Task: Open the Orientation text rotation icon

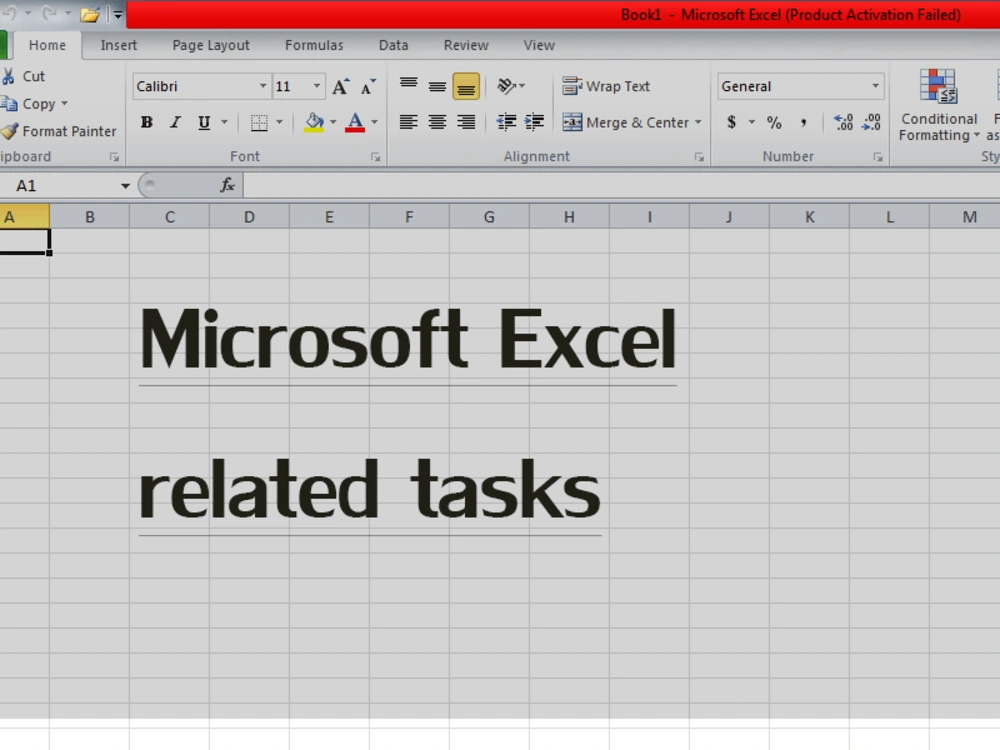Action: [x=506, y=85]
